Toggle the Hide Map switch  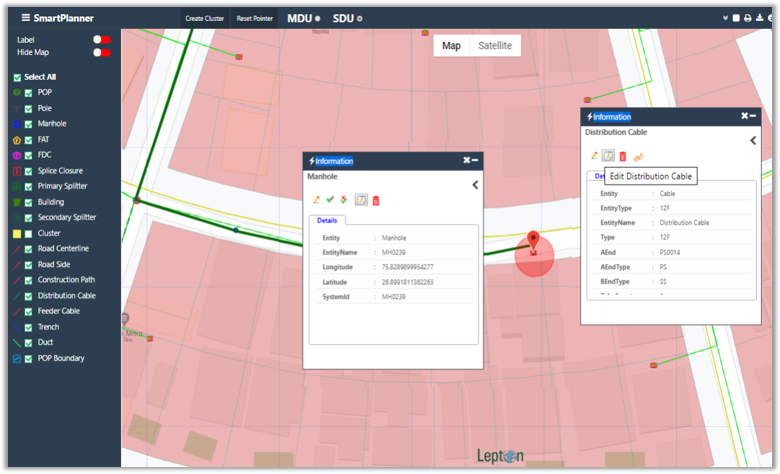(x=102, y=53)
